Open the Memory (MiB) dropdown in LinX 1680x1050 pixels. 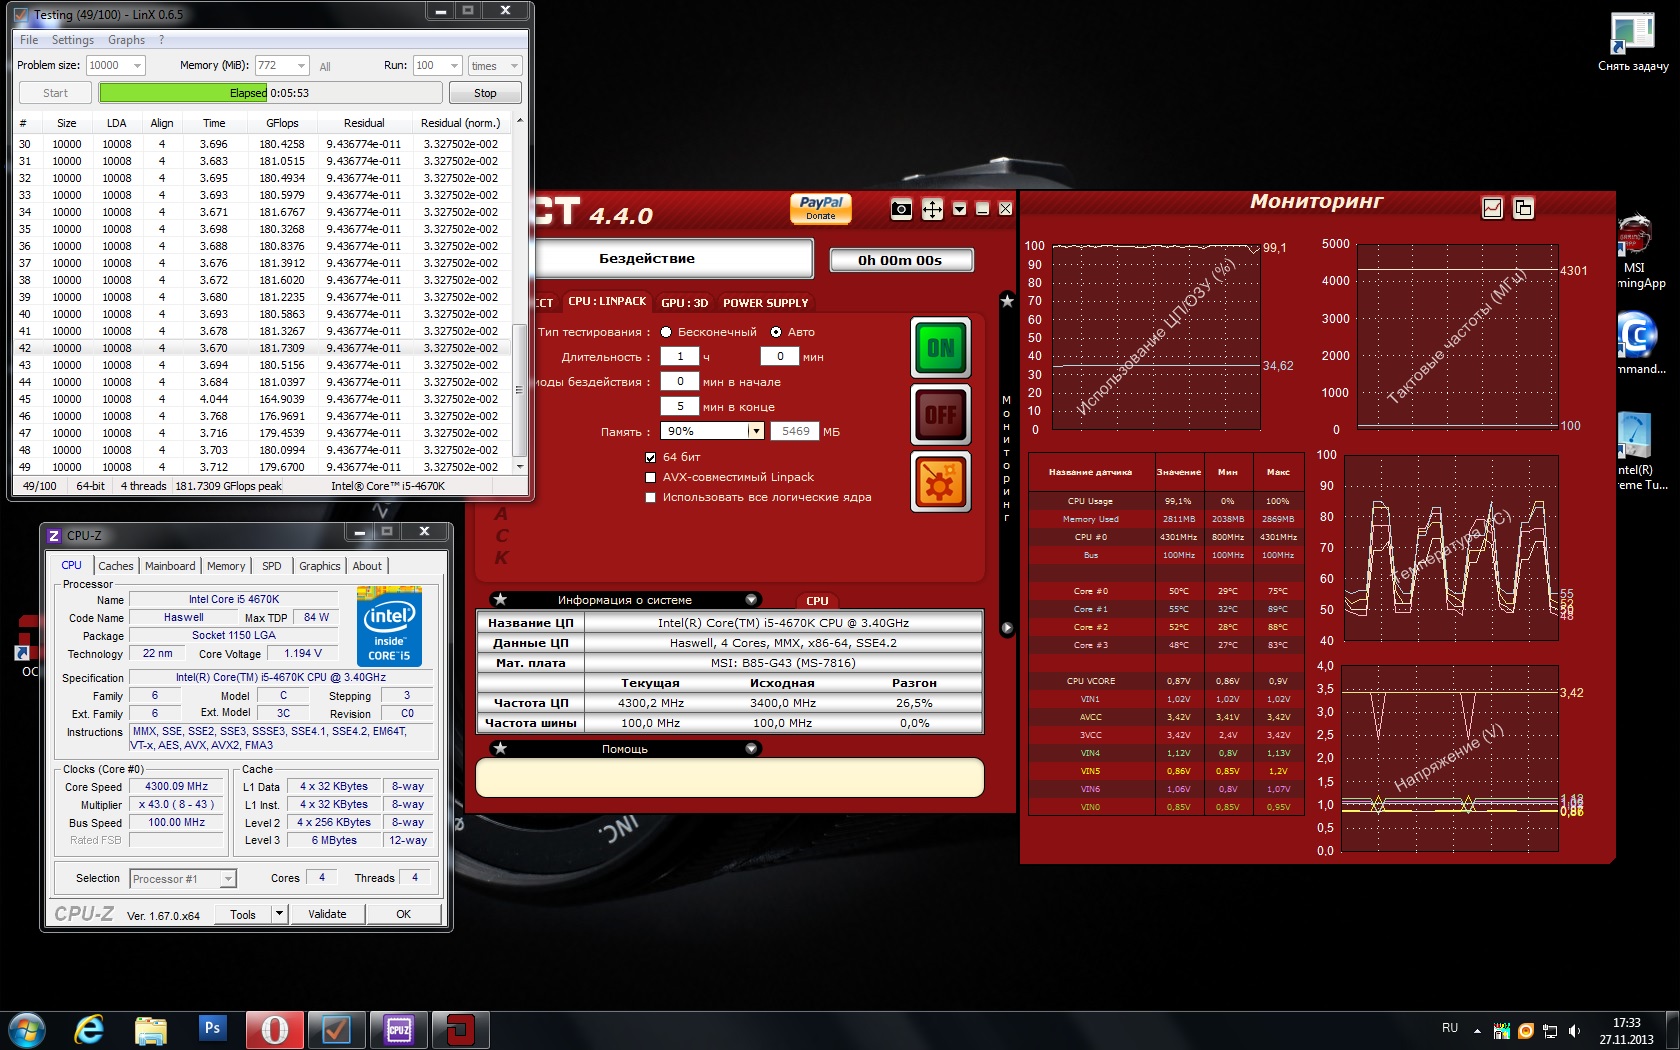(x=301, y=66)
